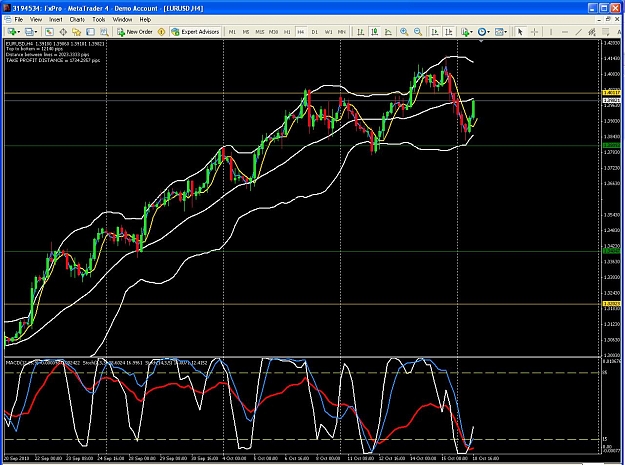This screenshot has height=465, width=625.
Task: Display chart as candlesticks
Action: coord(375,32)
